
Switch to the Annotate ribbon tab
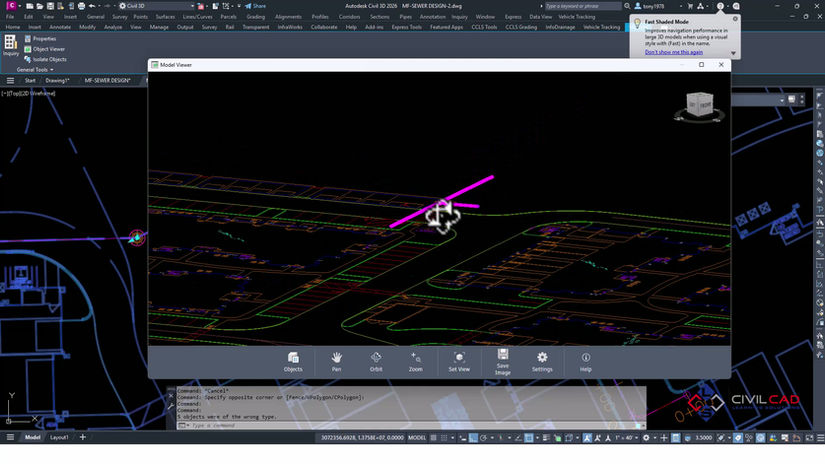[59, 27]
